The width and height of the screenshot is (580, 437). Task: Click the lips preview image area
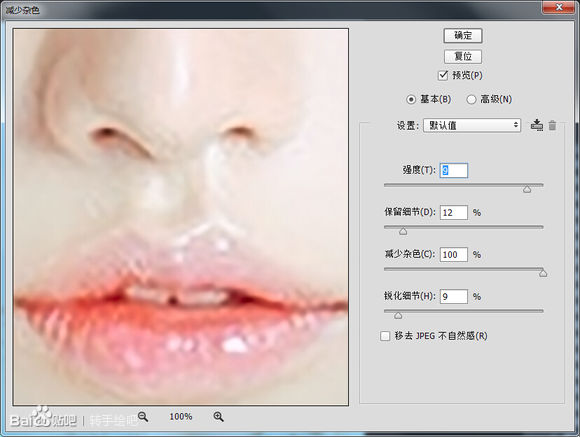coord(181,217)
